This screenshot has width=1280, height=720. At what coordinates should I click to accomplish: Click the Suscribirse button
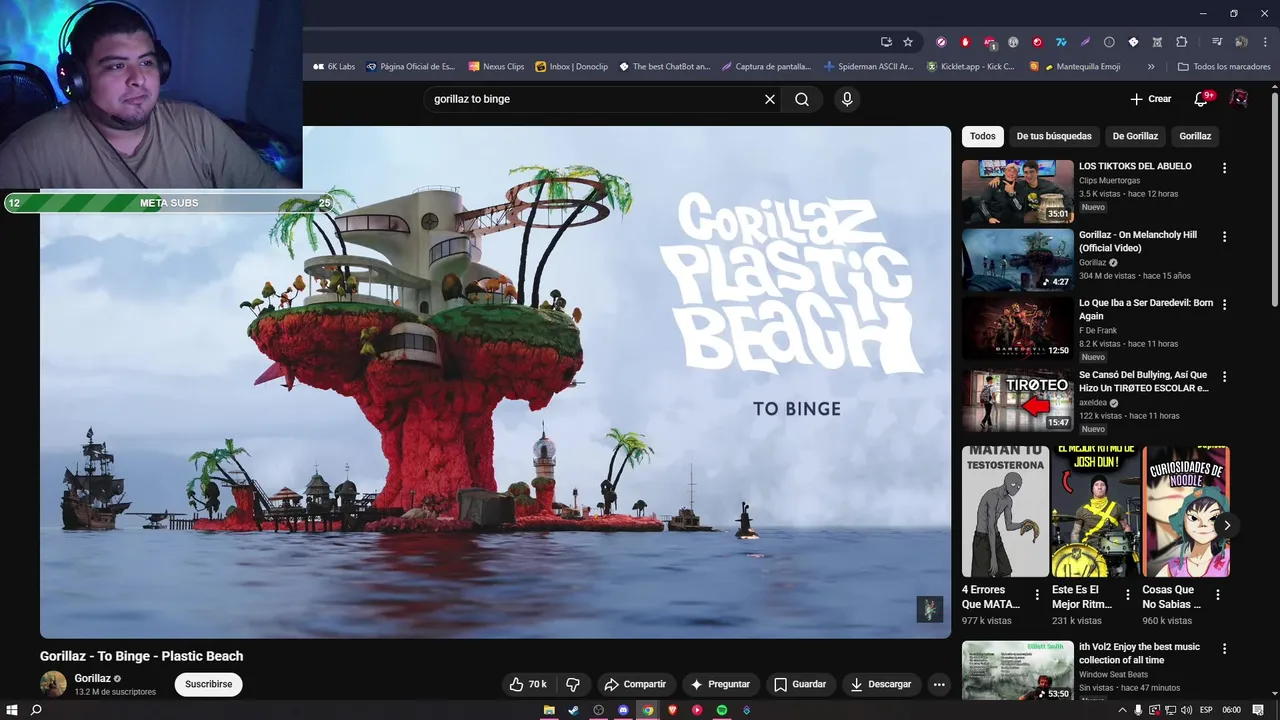coord(208,684)
